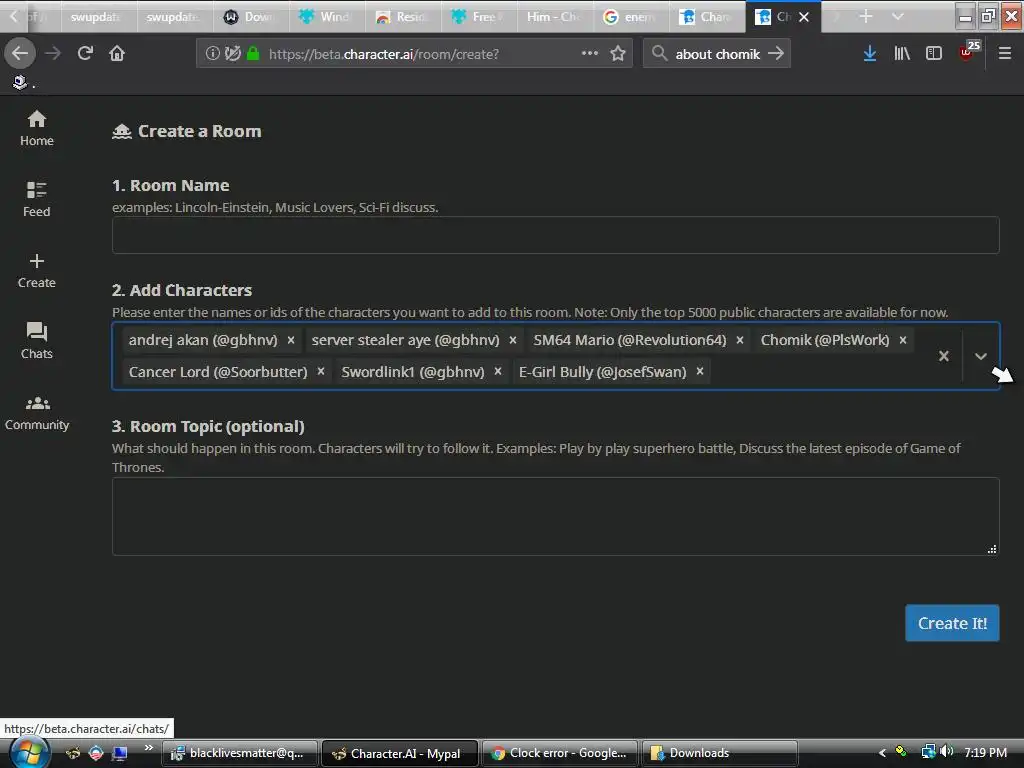
Task: Open a new browser tab
Action: coord(865,16)
